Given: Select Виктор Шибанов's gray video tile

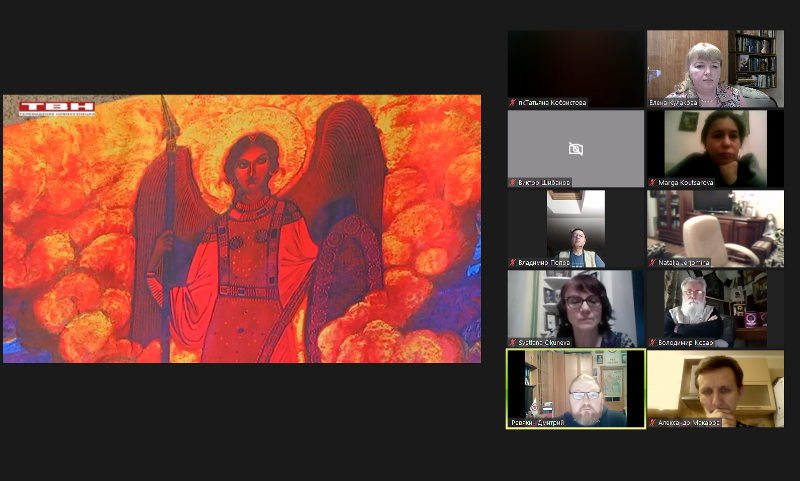Looking at the screenshot, I should tap(576, 148).
